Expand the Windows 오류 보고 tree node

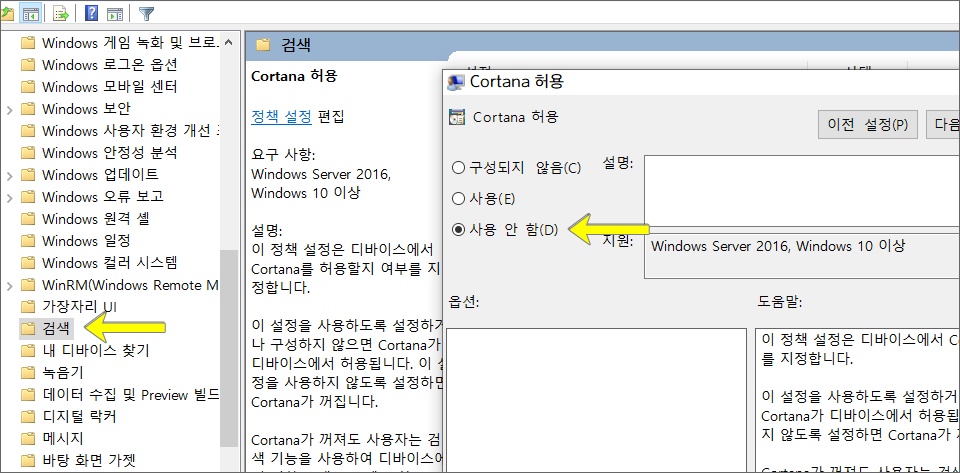pos(9,198)
